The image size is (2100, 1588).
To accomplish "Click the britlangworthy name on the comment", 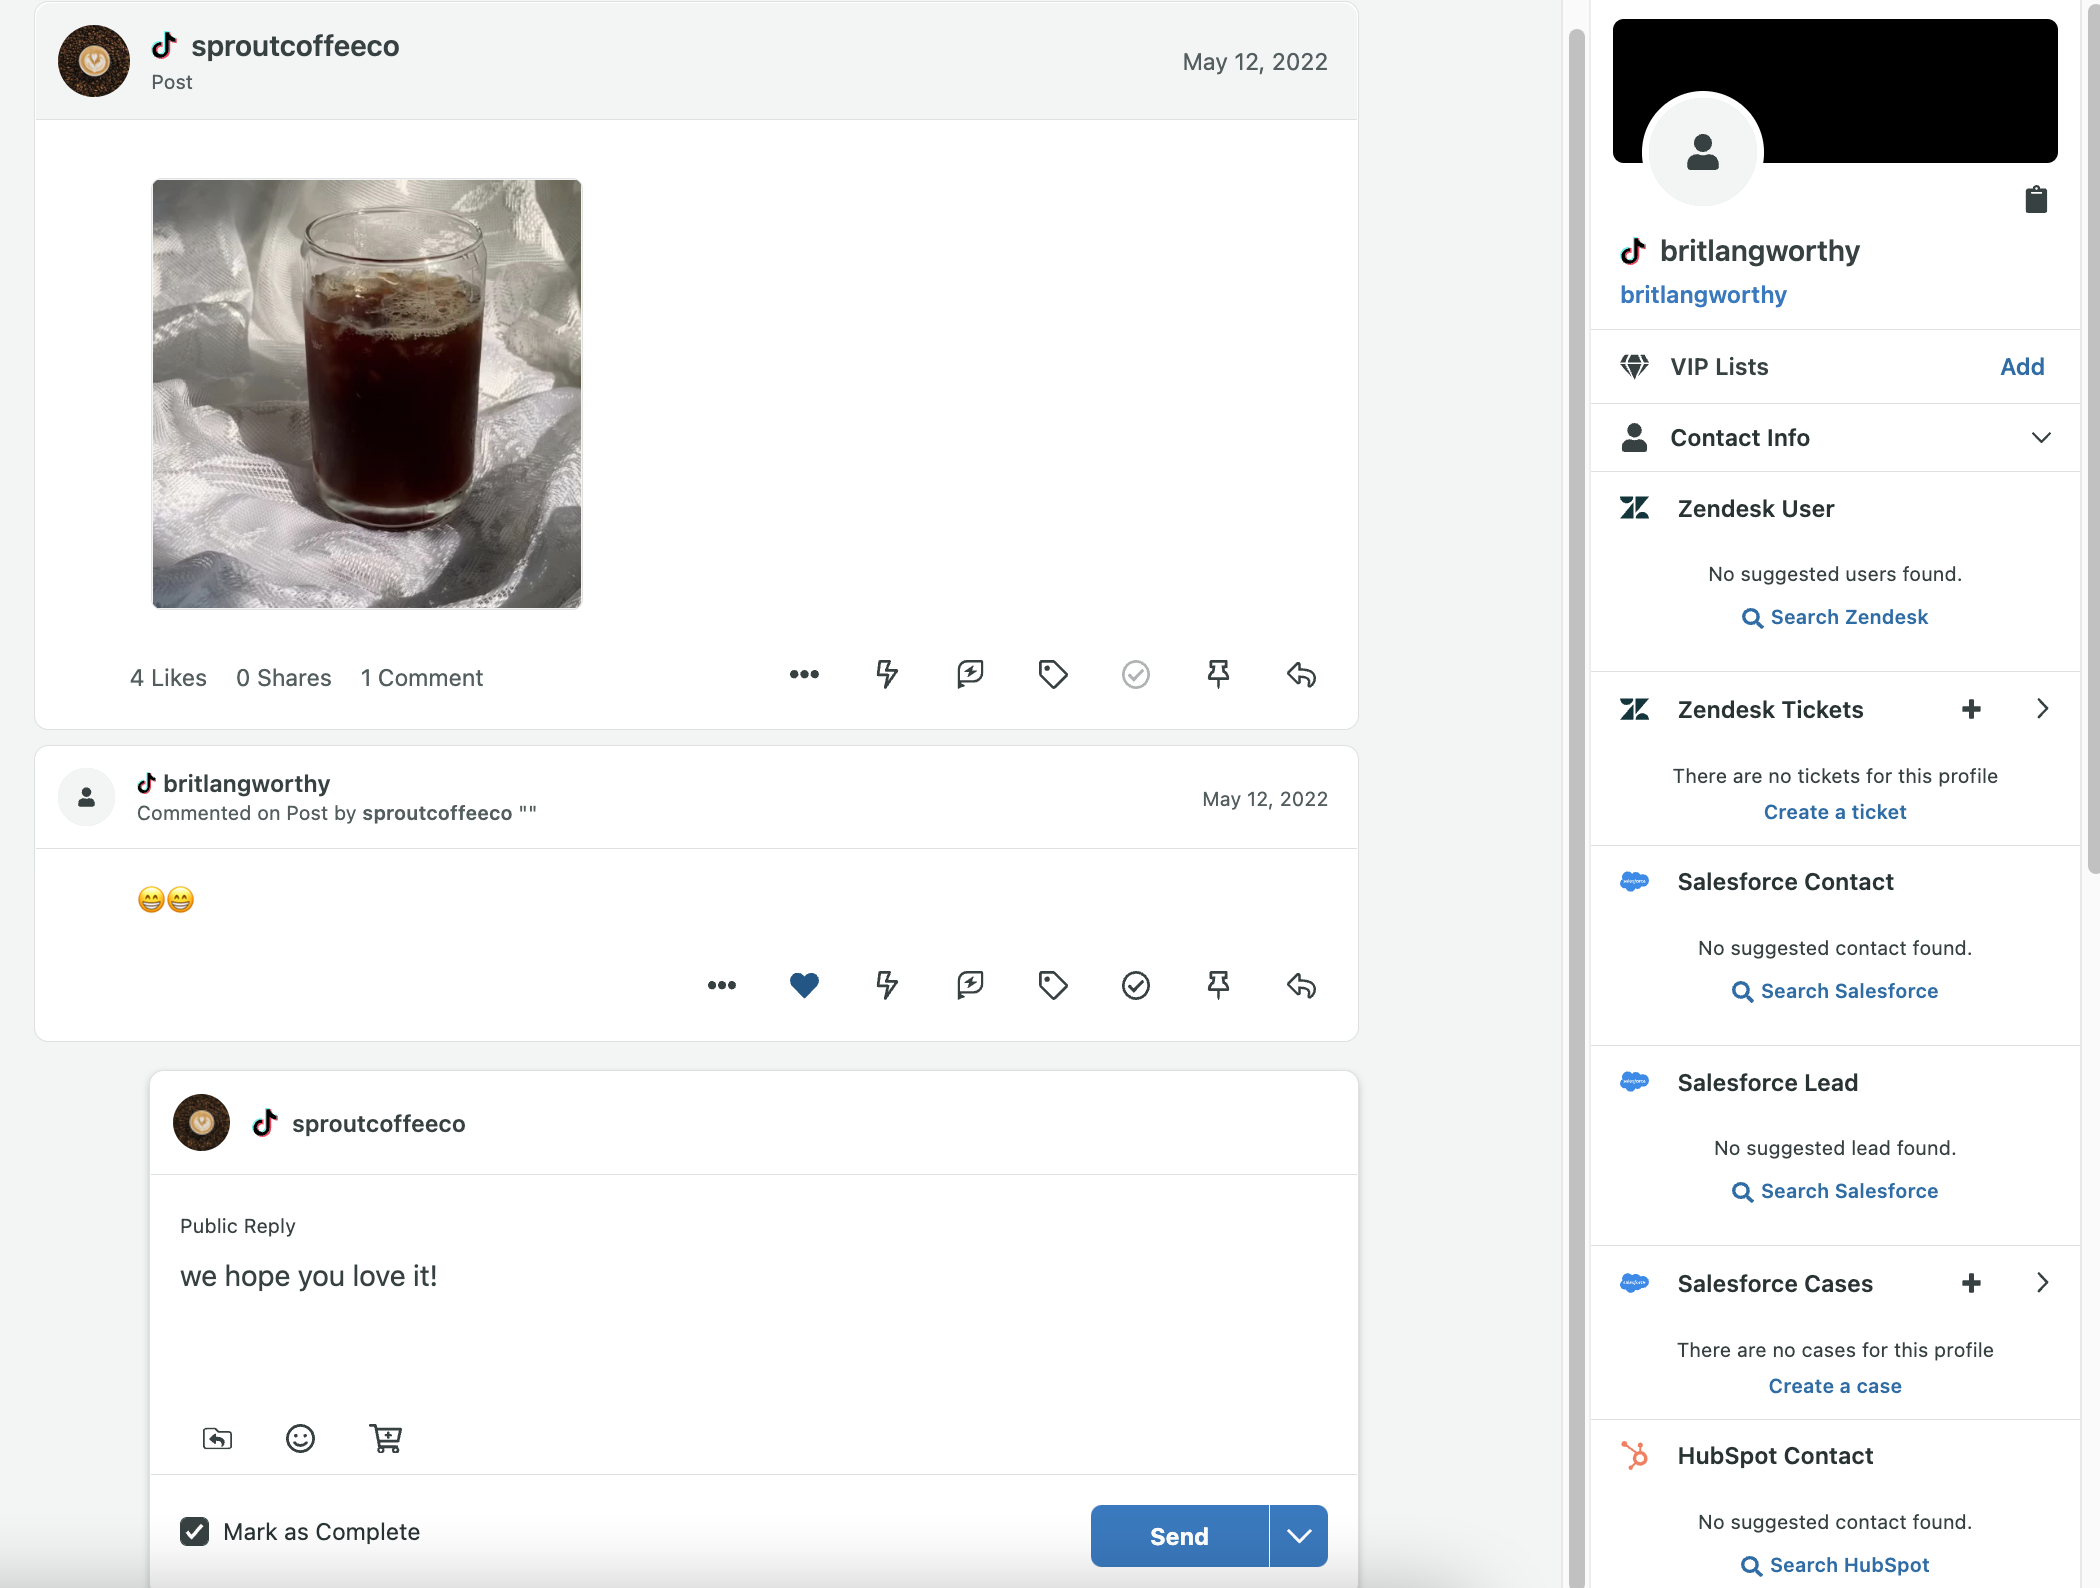I will coord(246,783).
